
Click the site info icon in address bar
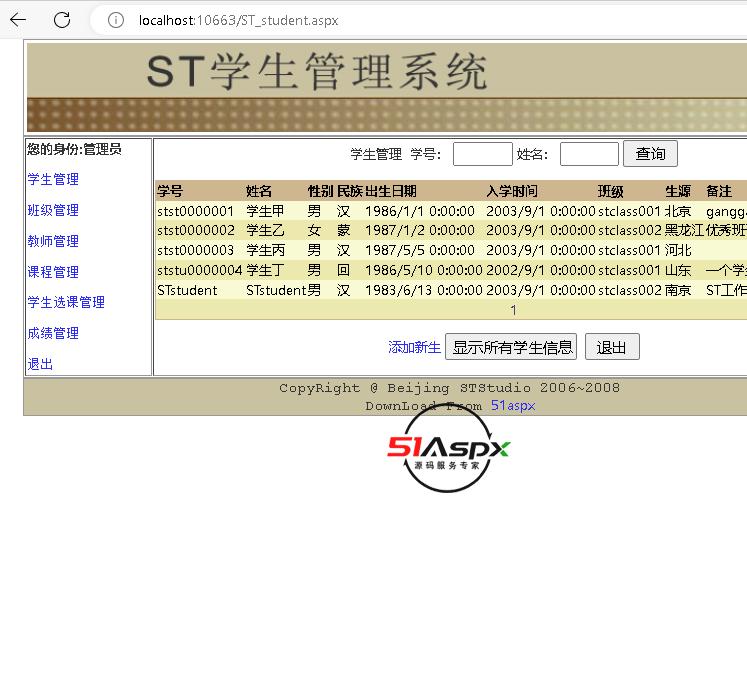116,20
